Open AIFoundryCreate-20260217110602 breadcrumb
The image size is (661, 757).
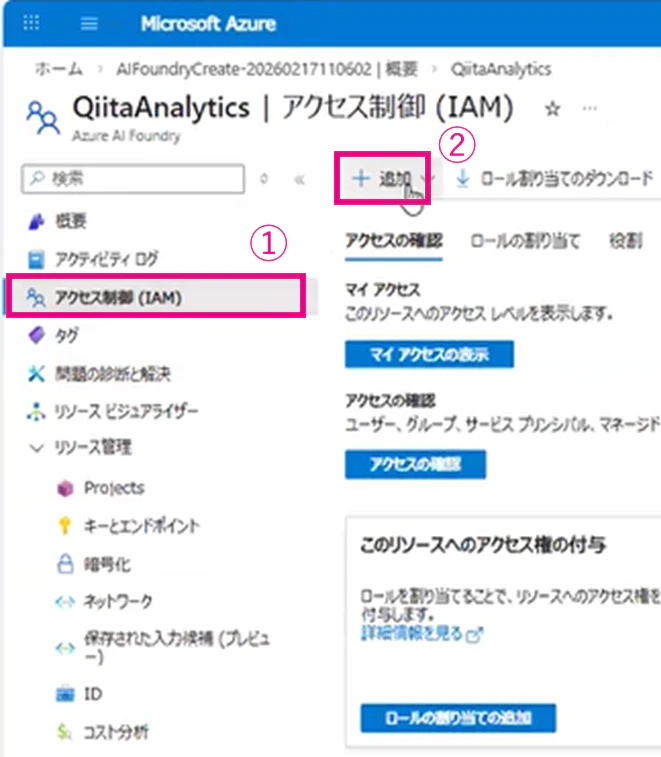click(267, 70)
